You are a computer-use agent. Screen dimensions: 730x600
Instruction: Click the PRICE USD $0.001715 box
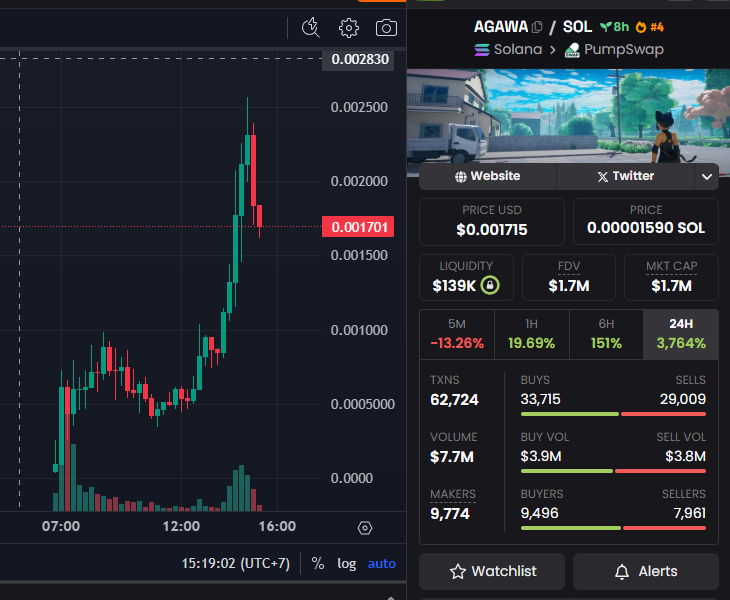pyautogui.click(x=492, y=222)
